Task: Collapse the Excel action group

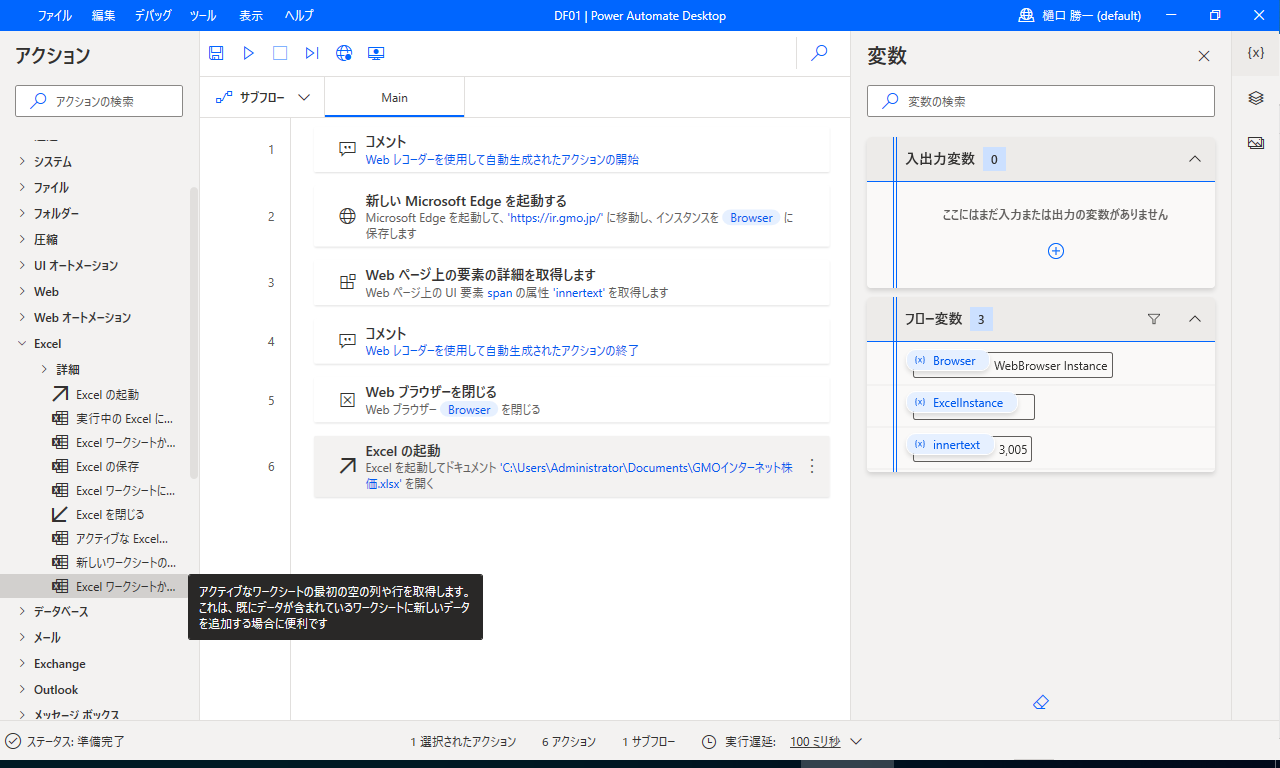Action: click(23, 344)
